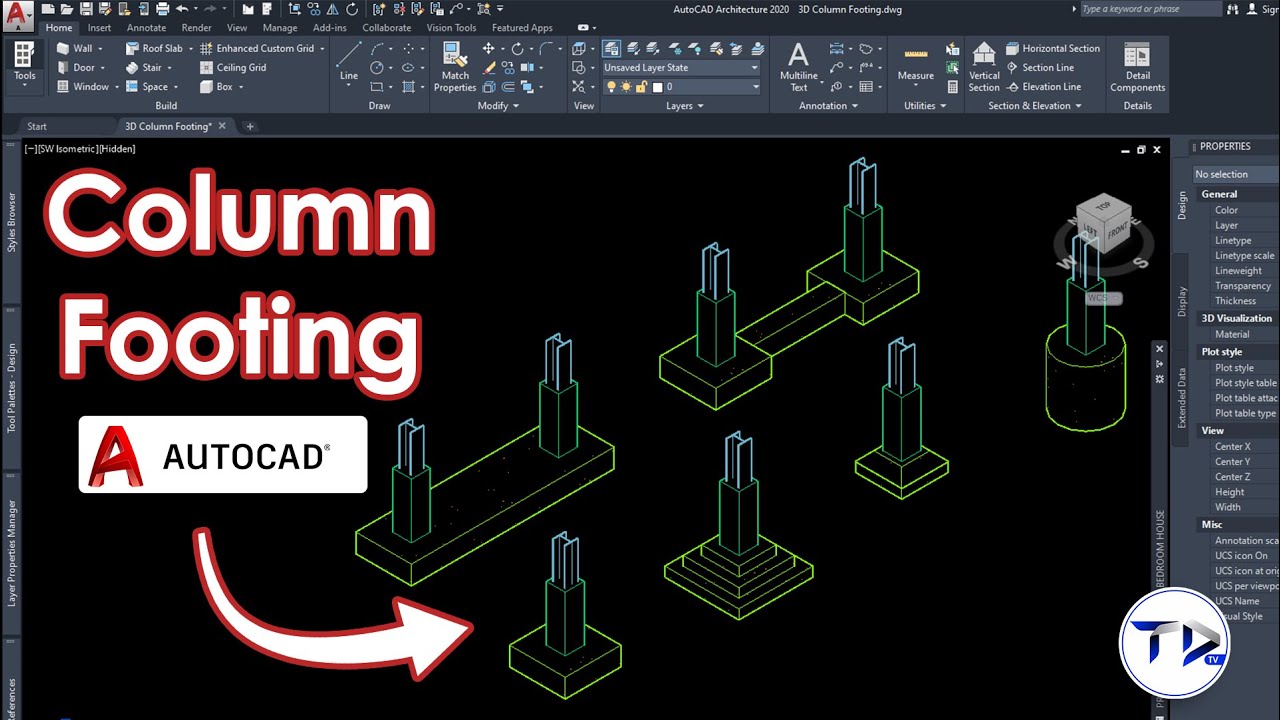
Task: Click the layer color white swatch
Action: [x=657, y=87]
